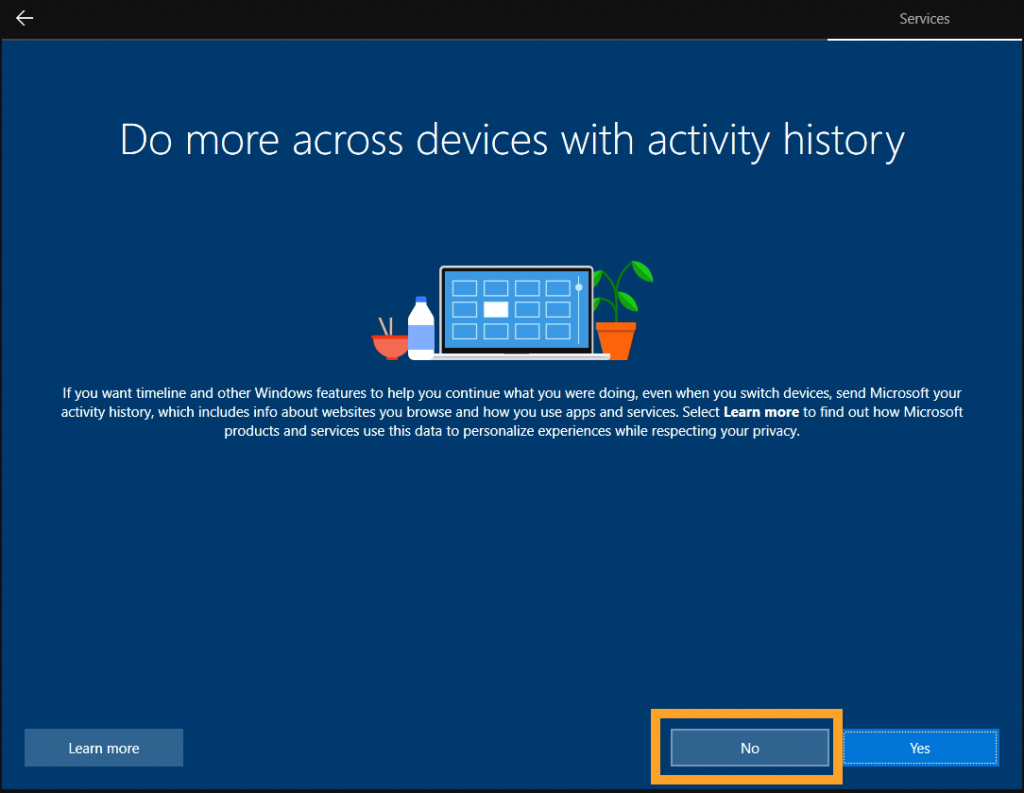Click the chopsticks in the bowl

(x=385, y=326)
